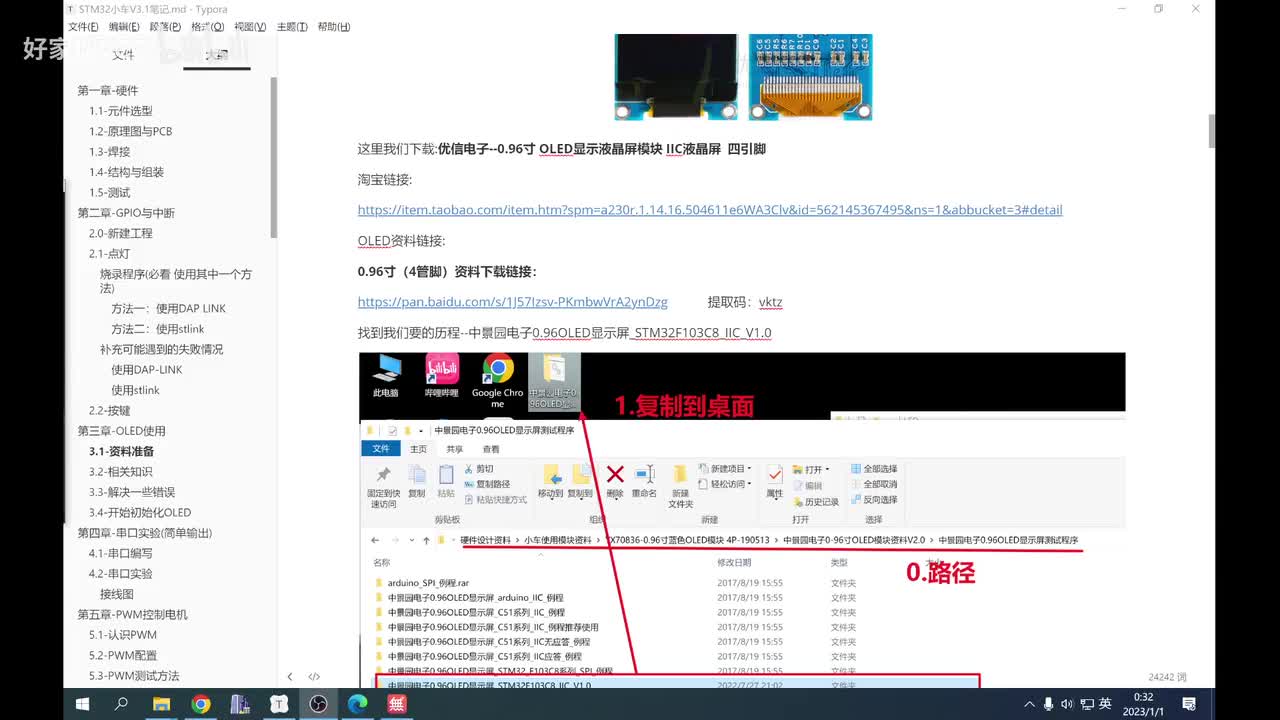Screen dimensions: 1280x720
Task: Select 1.5-测试 in the outline
Action: point(110,193)
